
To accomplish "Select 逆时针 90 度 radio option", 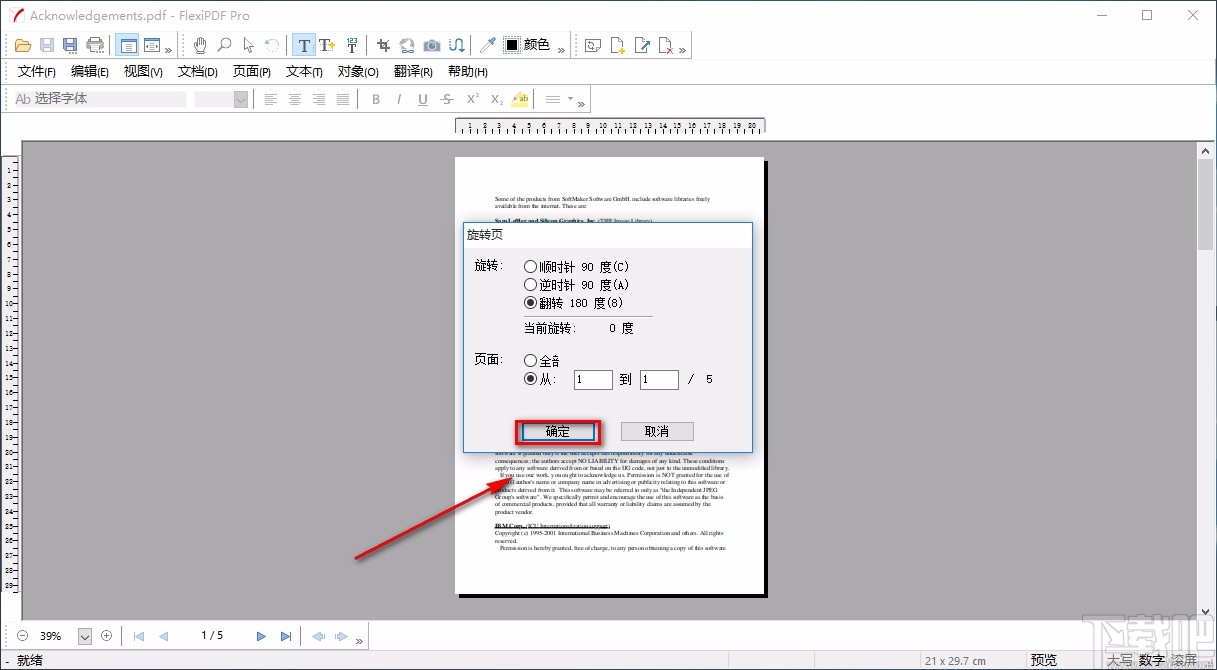I will point(530,285).
